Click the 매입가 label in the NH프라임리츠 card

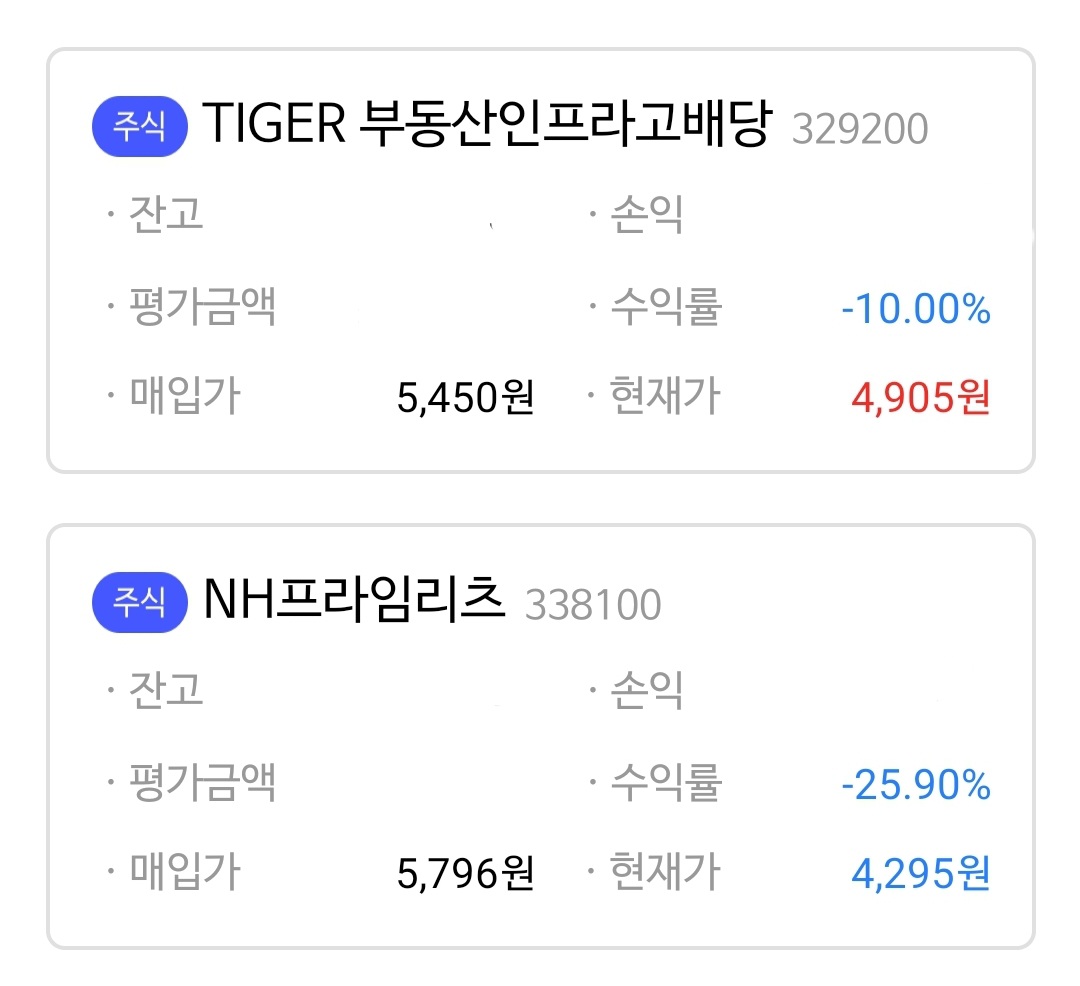(185, 872)
